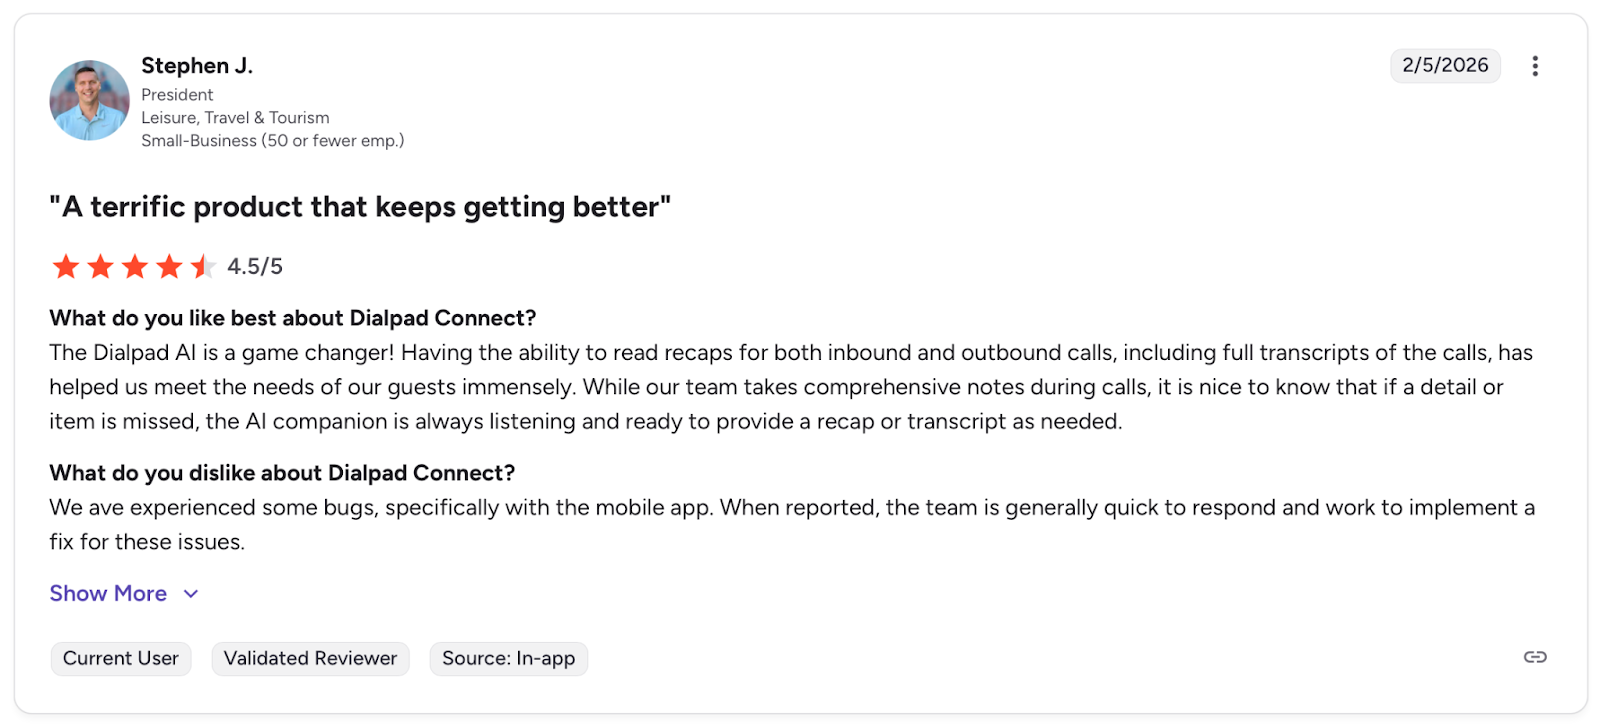
Task: Click the second rating star
Action: [100, 267]
